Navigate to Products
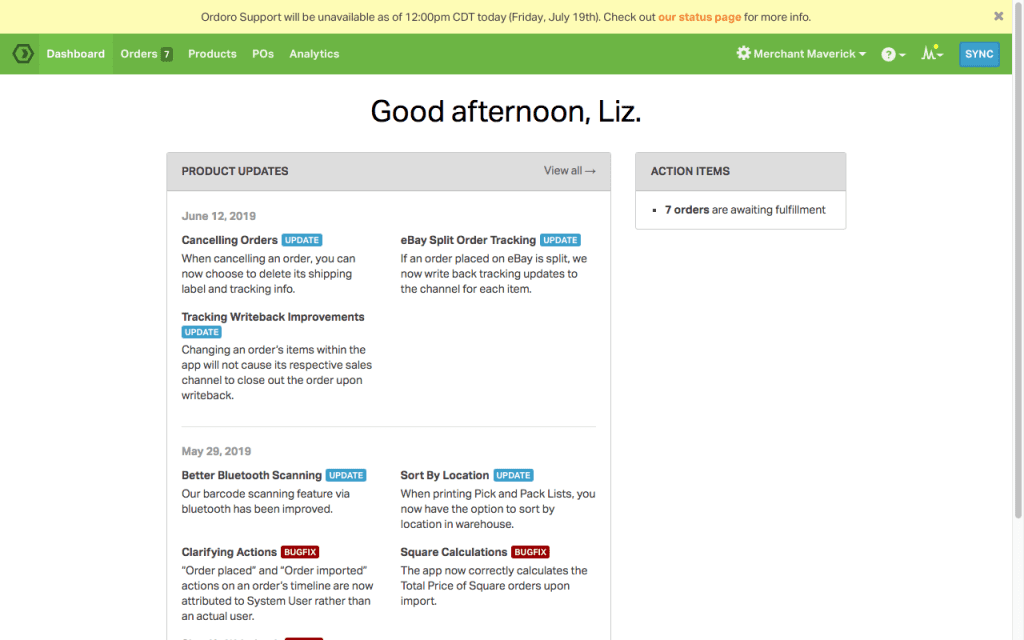 pyautogui.click(x=212, y=54)
